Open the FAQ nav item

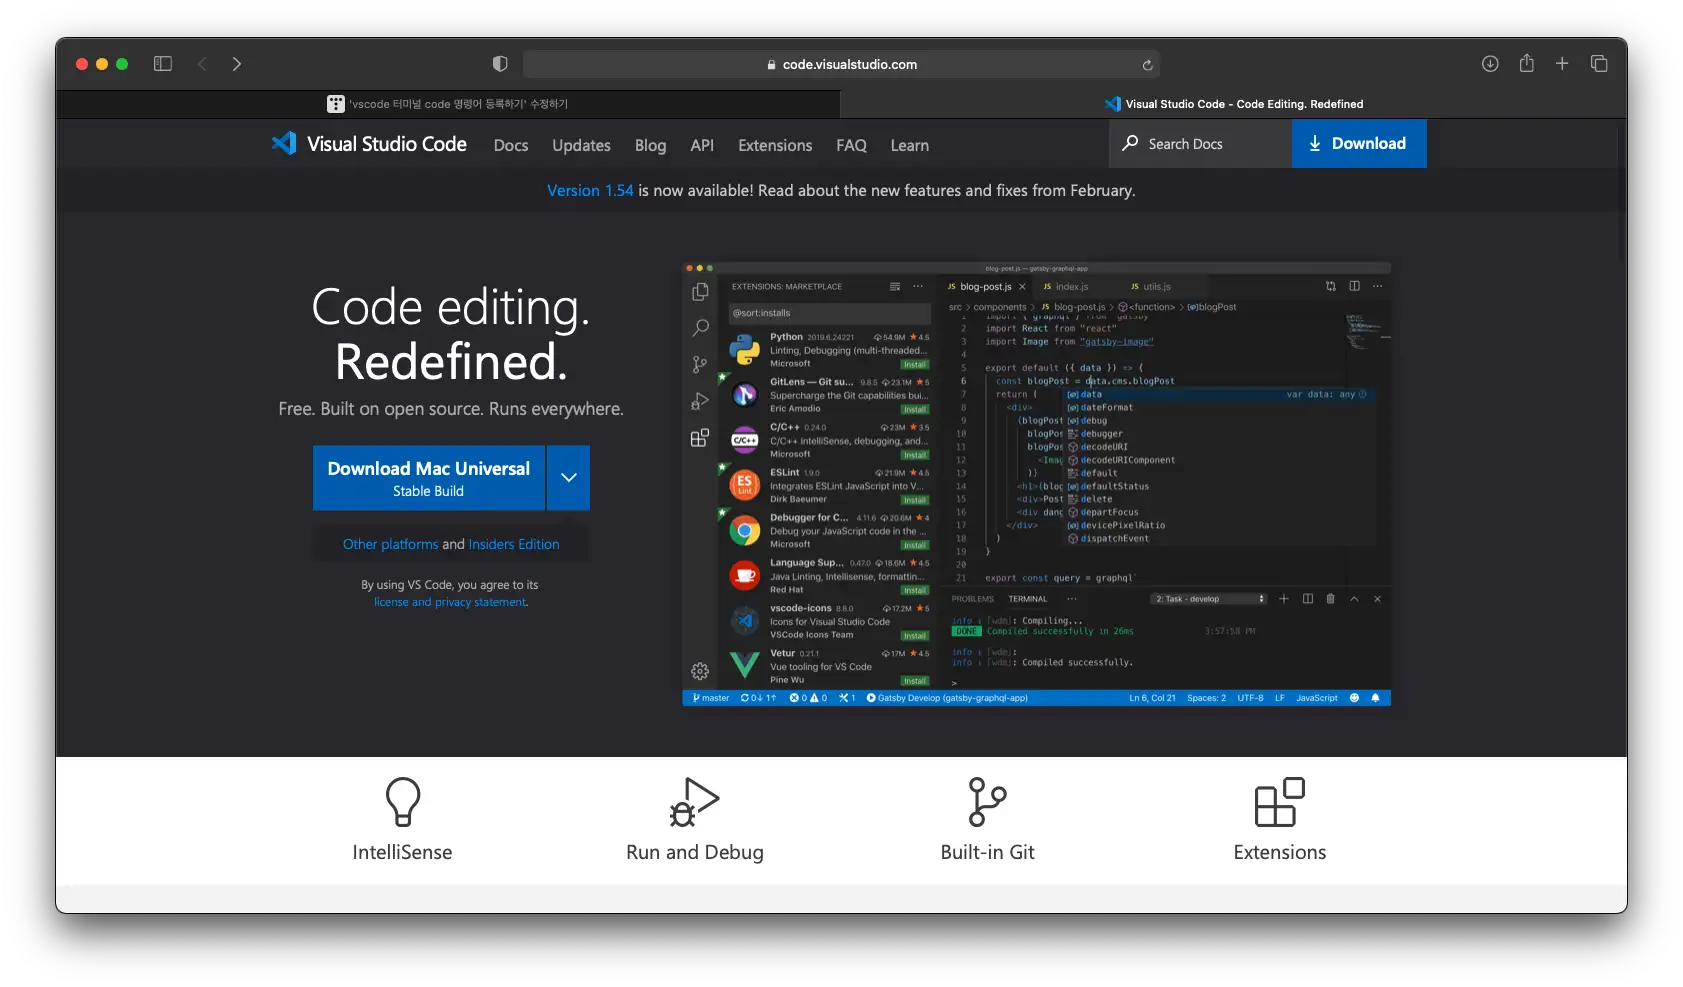pos(851,145)
